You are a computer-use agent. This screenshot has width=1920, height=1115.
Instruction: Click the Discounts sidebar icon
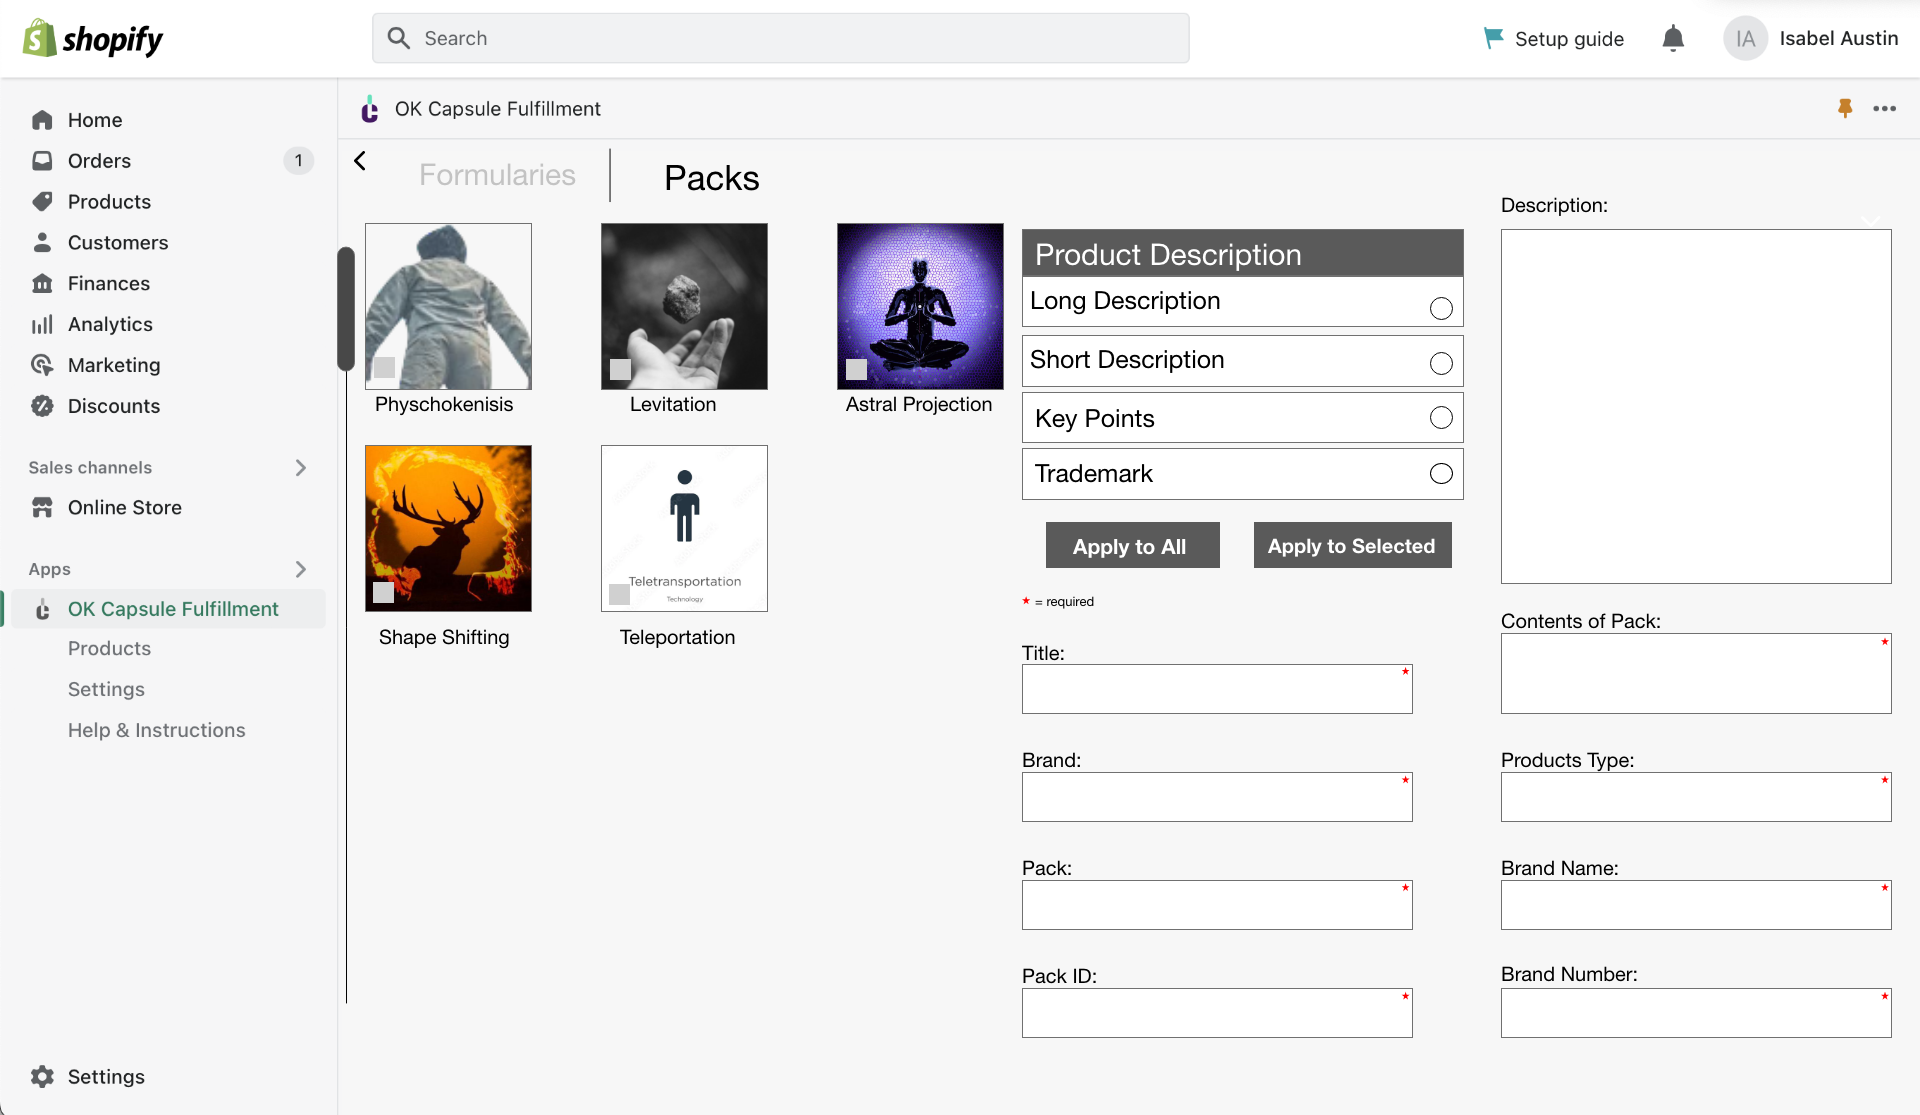pyautogui.click(x=42, y=406)
